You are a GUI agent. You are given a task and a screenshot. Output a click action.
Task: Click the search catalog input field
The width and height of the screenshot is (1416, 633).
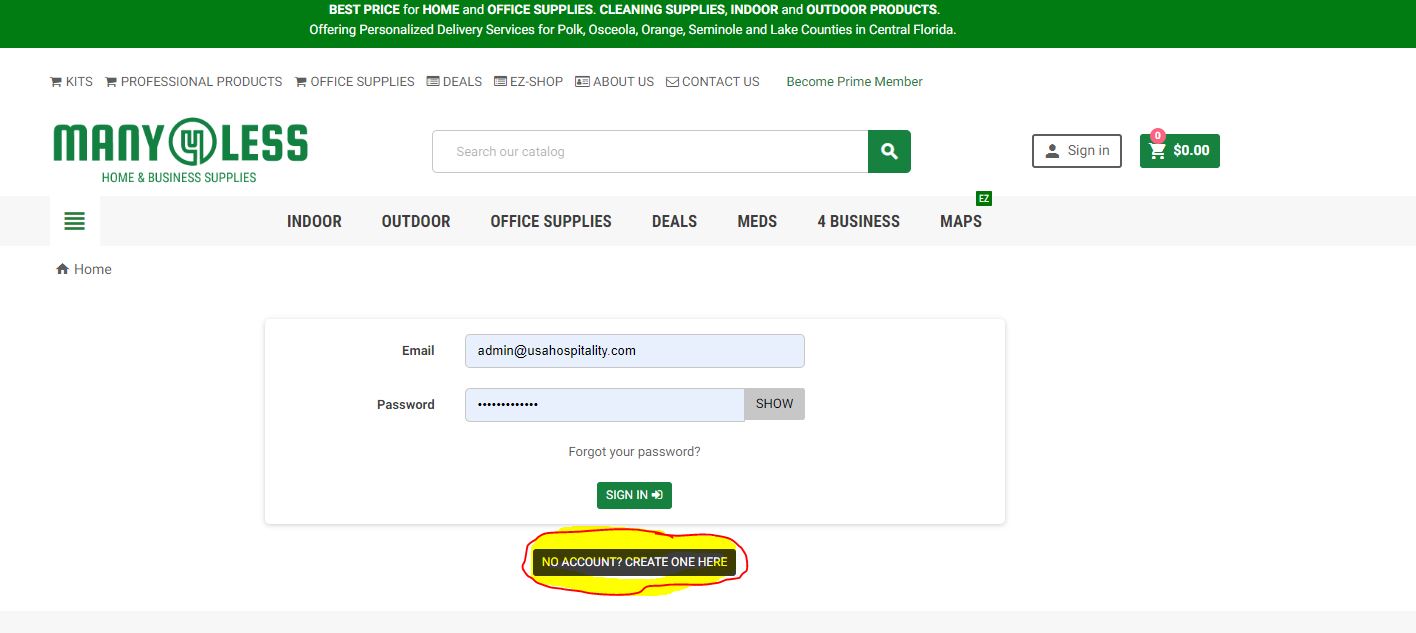point(650,152)
